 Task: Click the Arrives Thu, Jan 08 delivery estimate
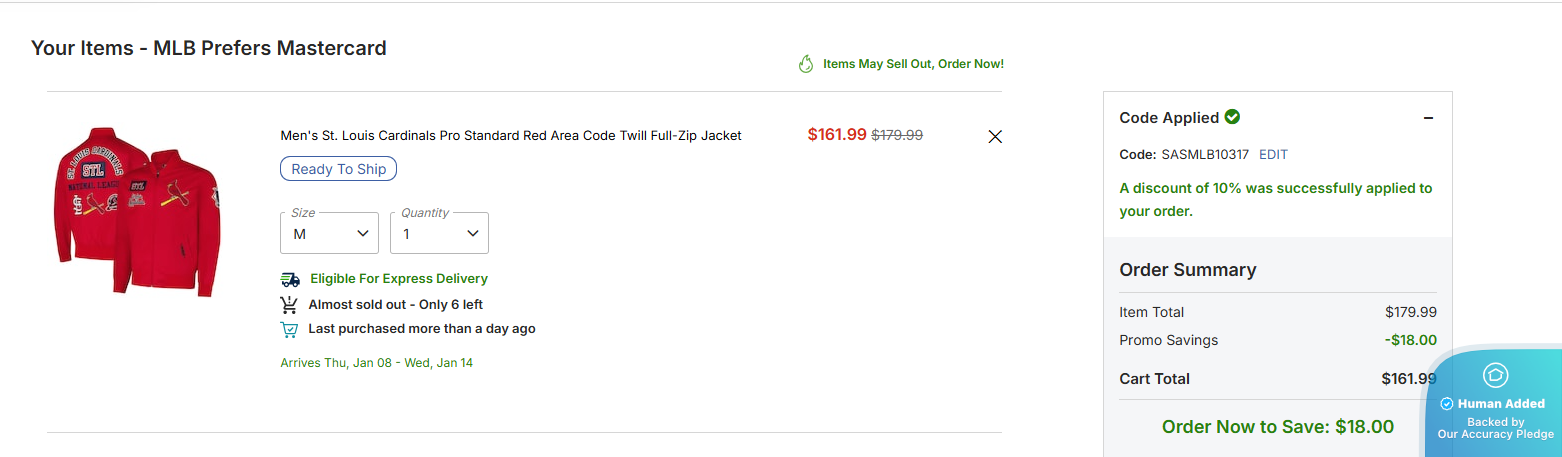point(376,363)
